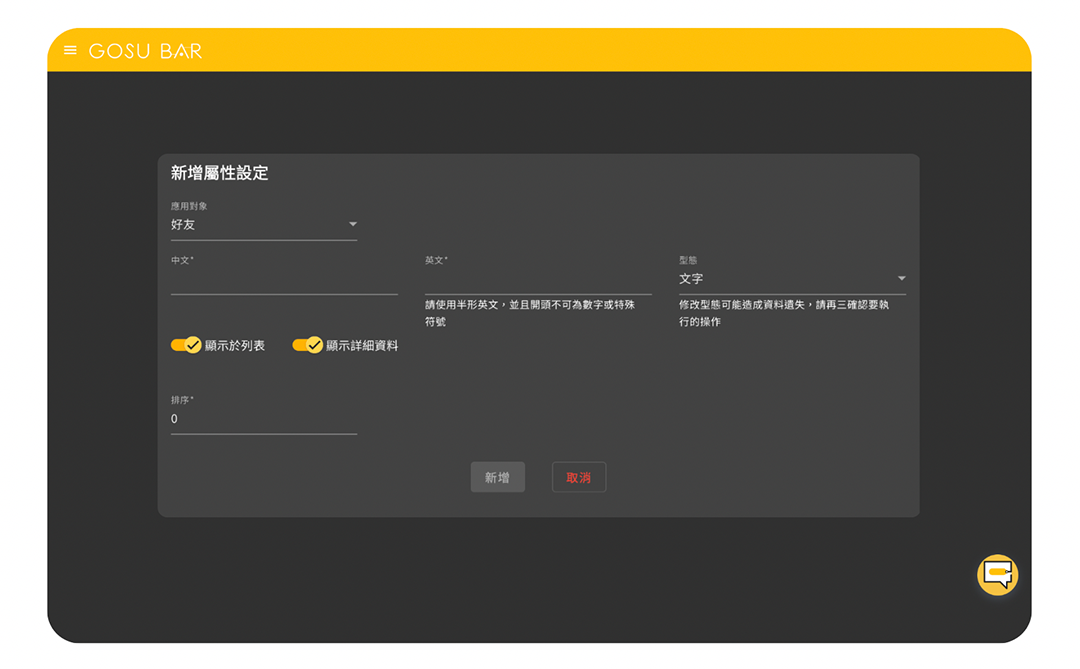
Task: Open the 應用對象 dropdown showing 好友
Action: tap(264, 225)
